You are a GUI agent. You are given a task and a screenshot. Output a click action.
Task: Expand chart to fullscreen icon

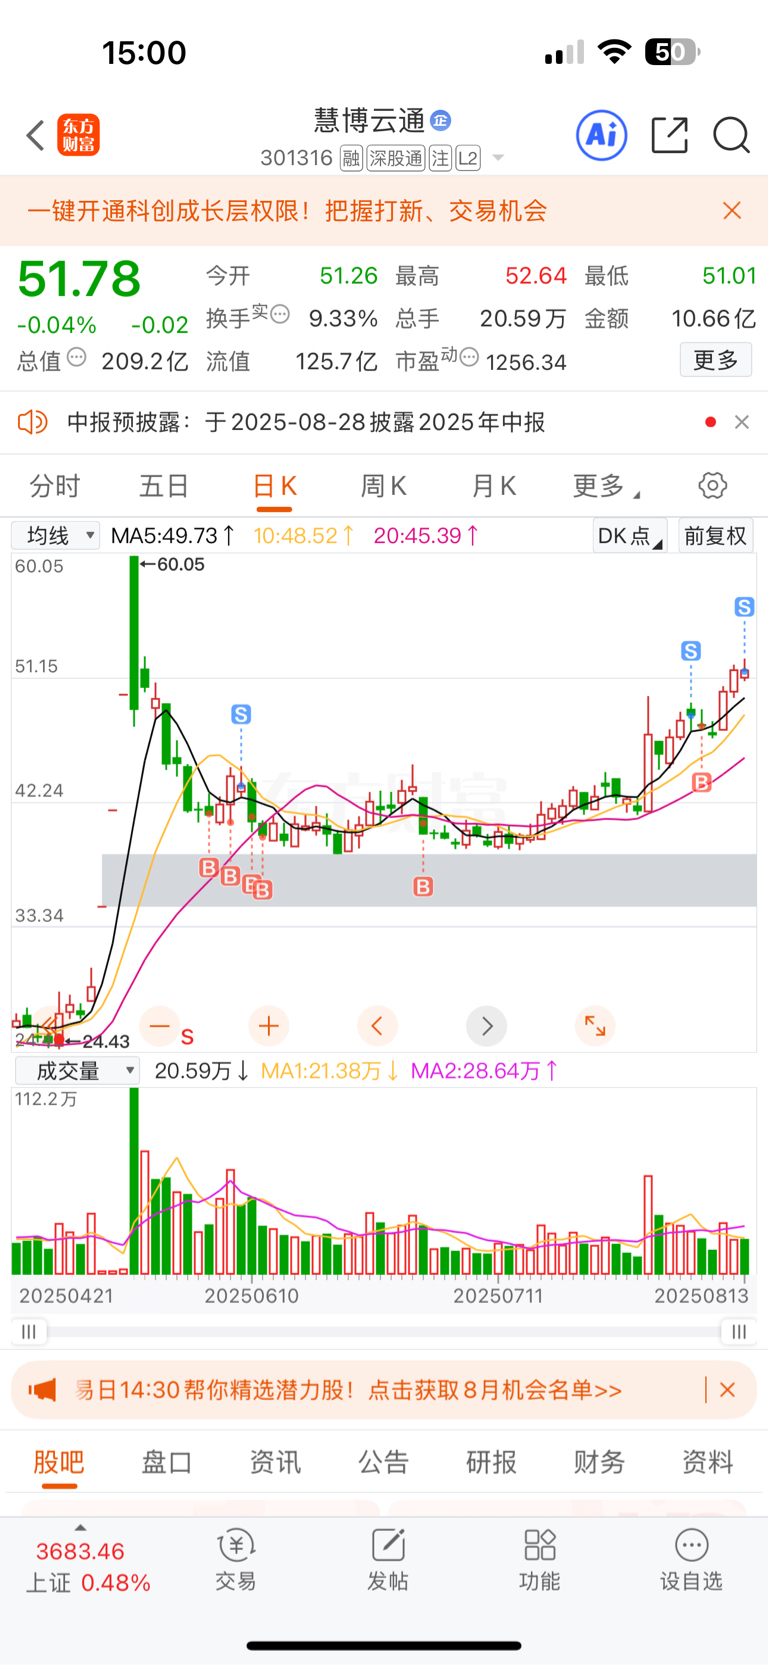[595, 1026]
